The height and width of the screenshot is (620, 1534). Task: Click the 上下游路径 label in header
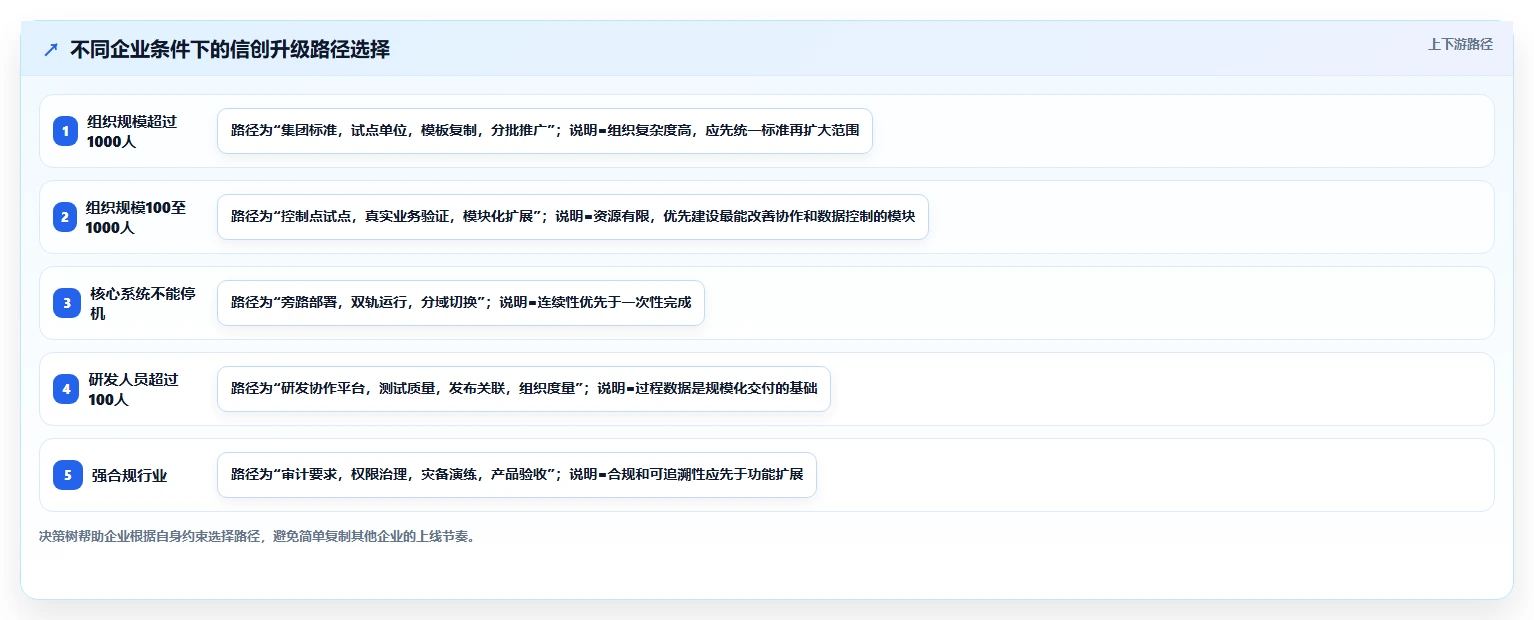(1460, 44)
